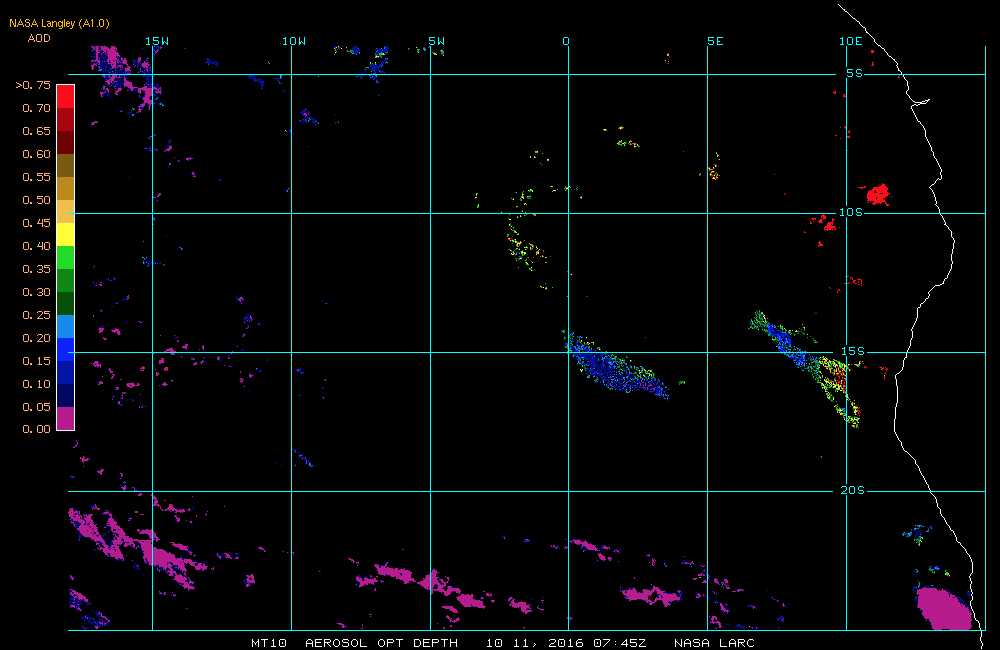Click the 10E longitude label
Image resolution: width=1000 pixels, height=650 pixels.
coord(851,41)
